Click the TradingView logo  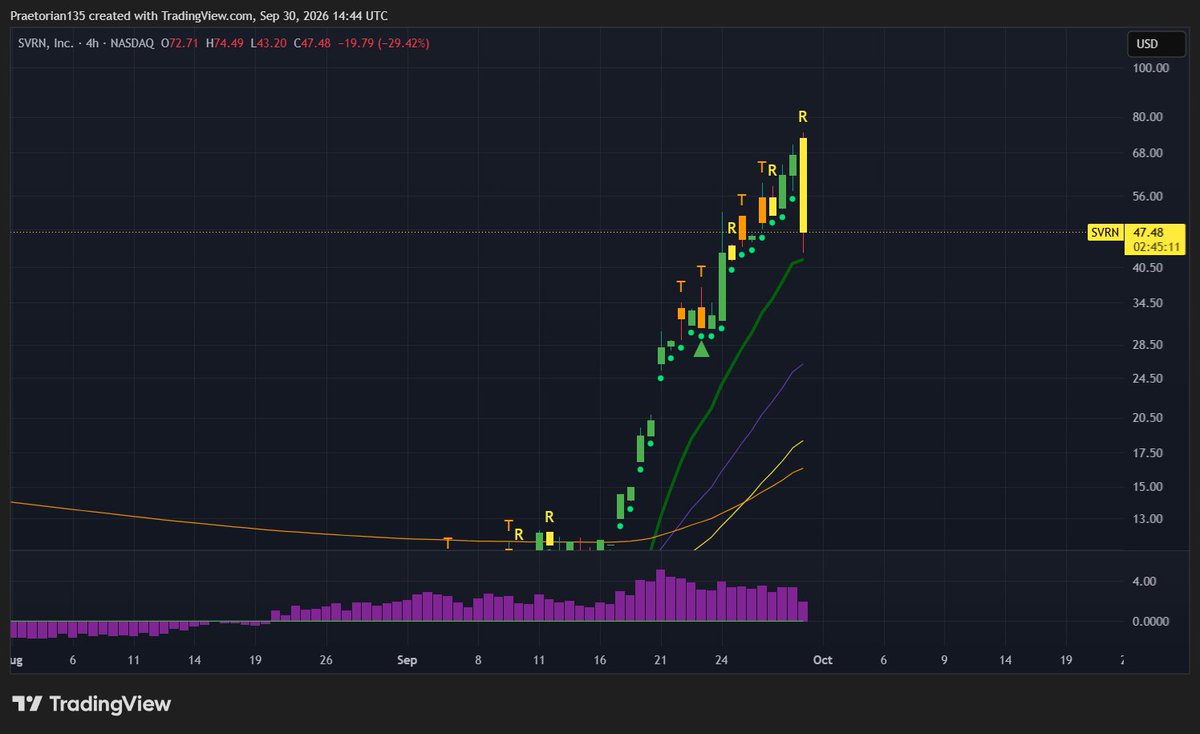tap(91, 704)
